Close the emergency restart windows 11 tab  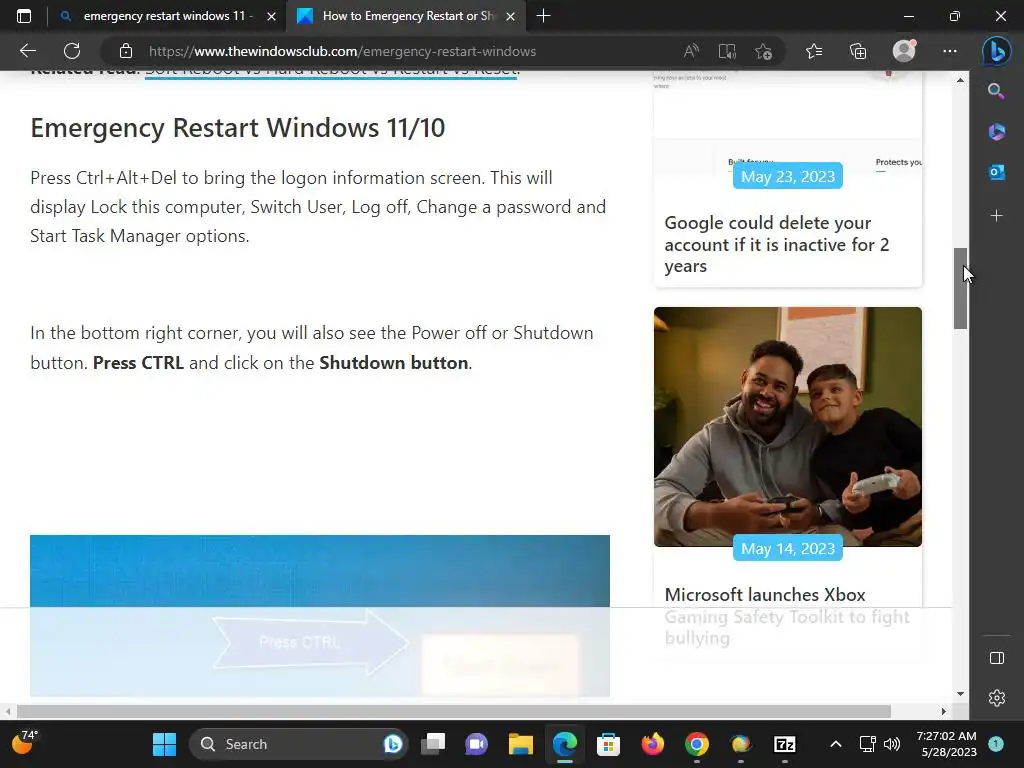(x=271, y=16)
